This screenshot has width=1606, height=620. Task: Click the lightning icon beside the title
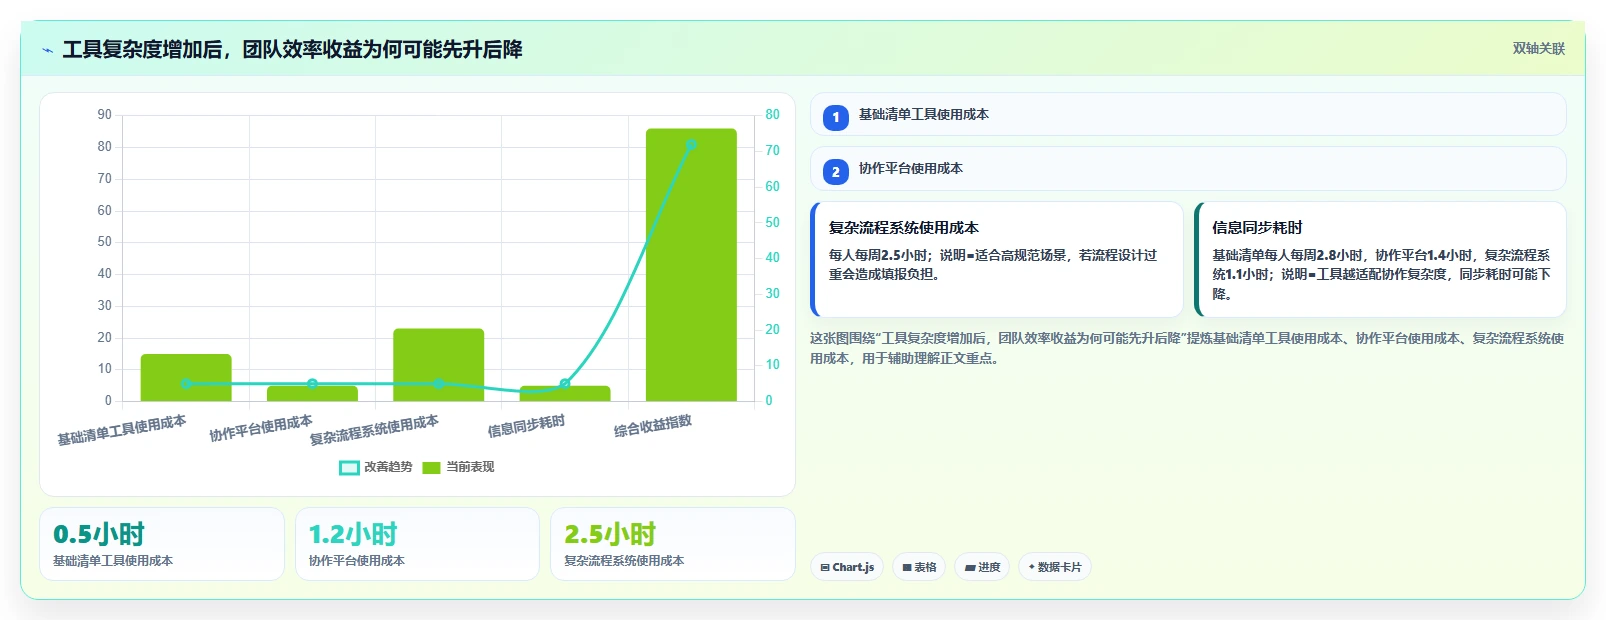[48, 50]
